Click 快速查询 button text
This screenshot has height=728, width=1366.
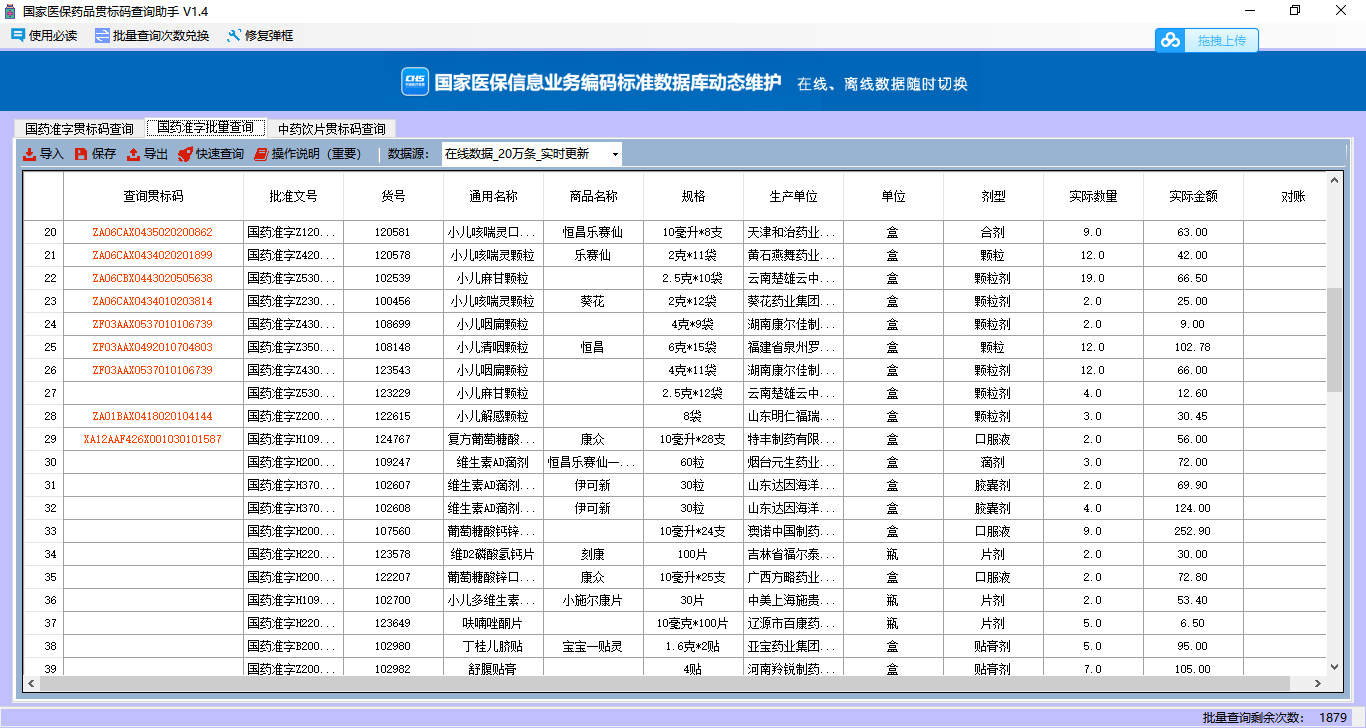pyautogui.click(x=220, y=154)
